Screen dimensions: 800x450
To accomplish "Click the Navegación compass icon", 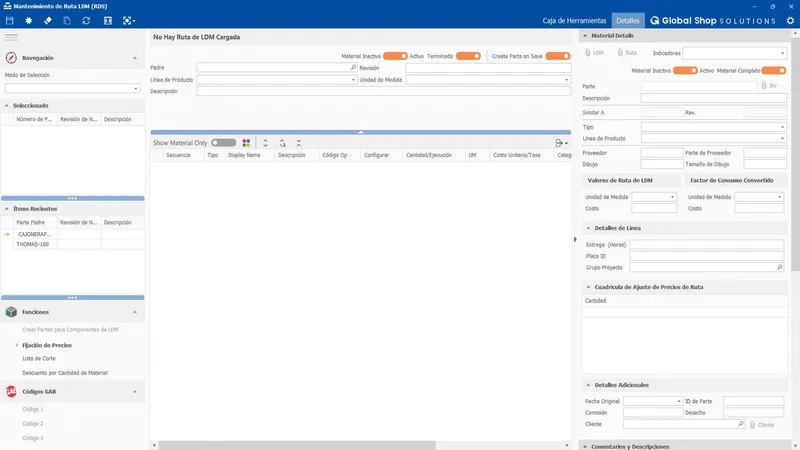I will pos(11,58).
